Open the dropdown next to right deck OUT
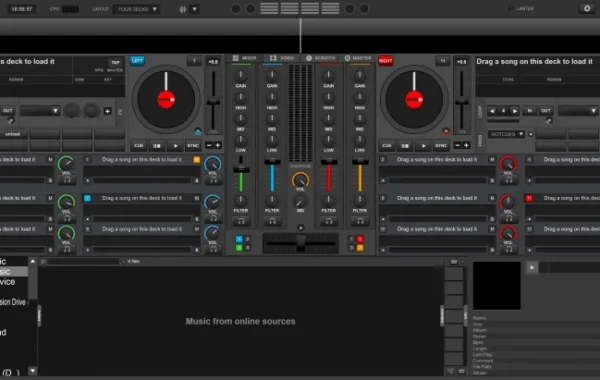The width and height of the screenshot is (600, 380). click(x=578, y=111)
